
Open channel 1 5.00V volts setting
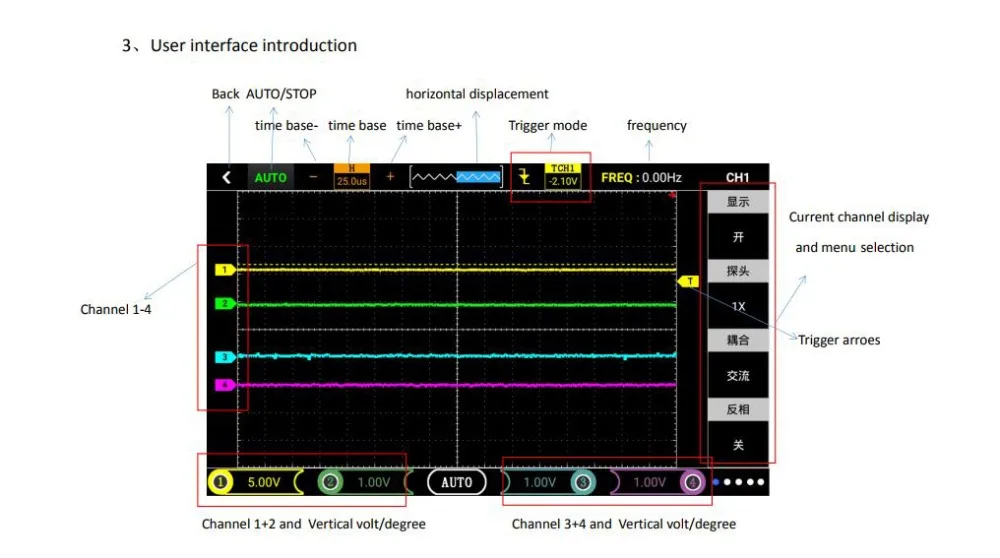(264, 482)
